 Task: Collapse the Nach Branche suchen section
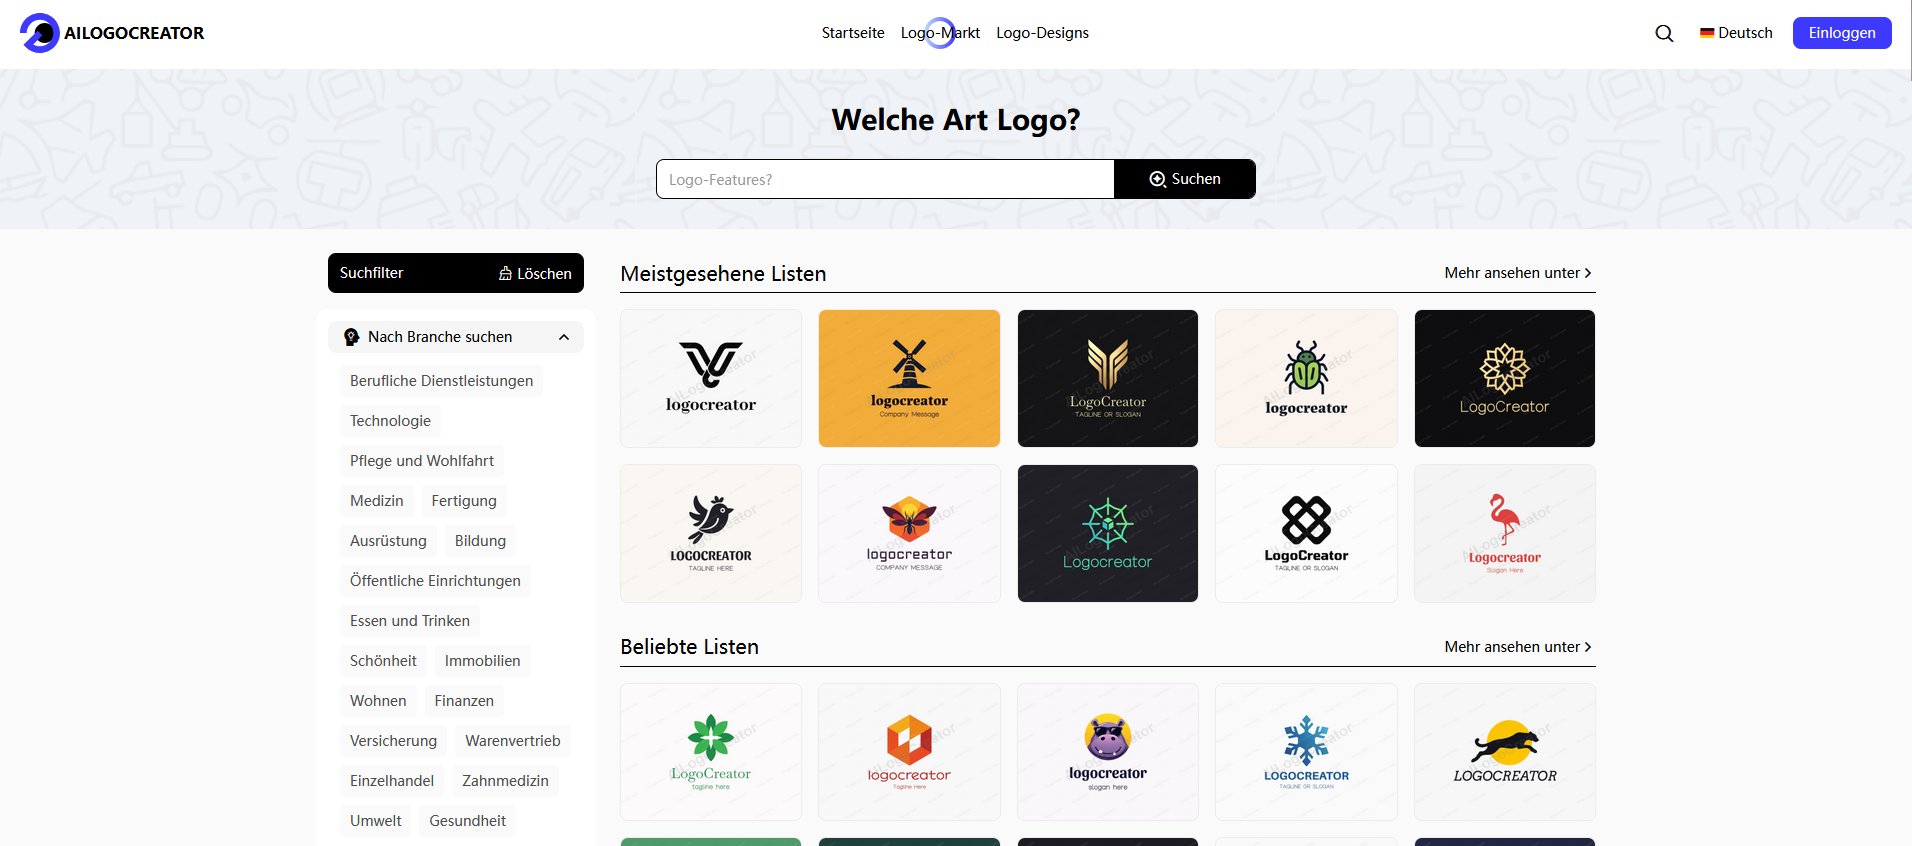564,337
